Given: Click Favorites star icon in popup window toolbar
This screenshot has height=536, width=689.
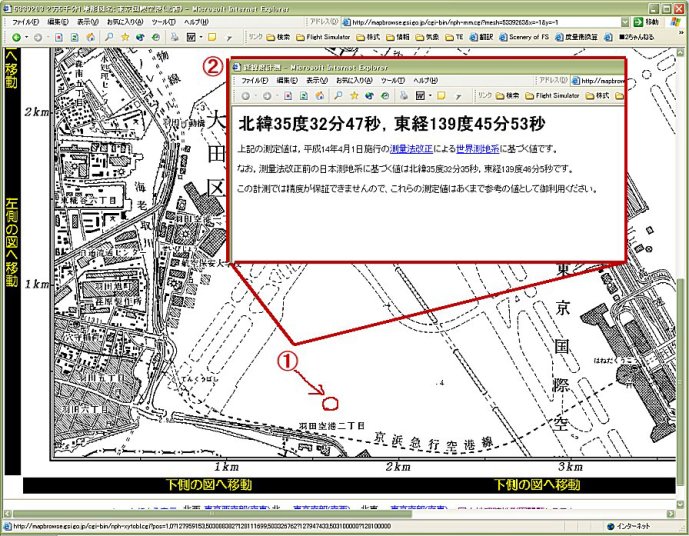Looking at the screenshot, I should 354,96.
